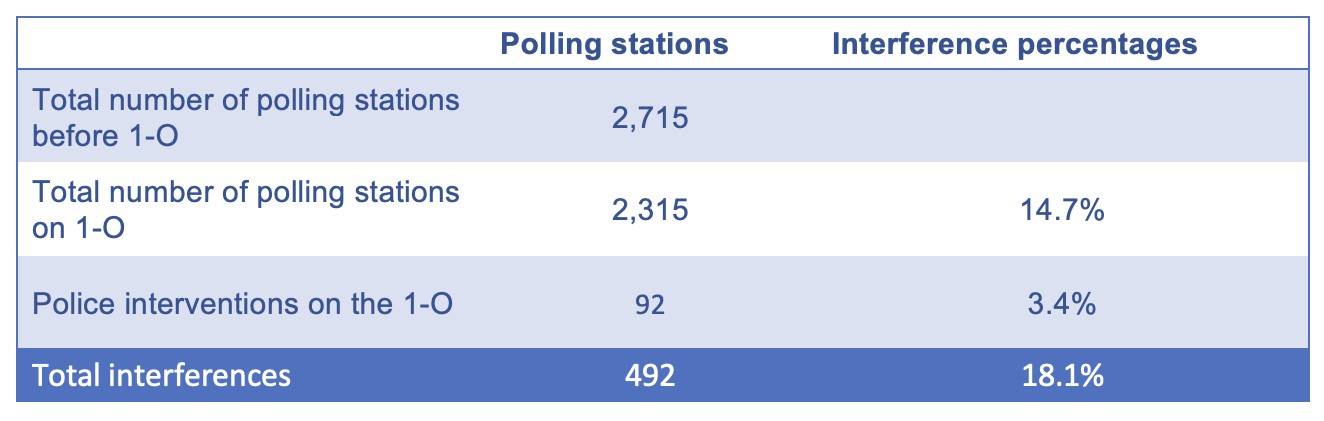Image resolution: width=1324 pixels, height=421 pixels.
Task: Select the total interferences value 492
Action: [650, 376]
